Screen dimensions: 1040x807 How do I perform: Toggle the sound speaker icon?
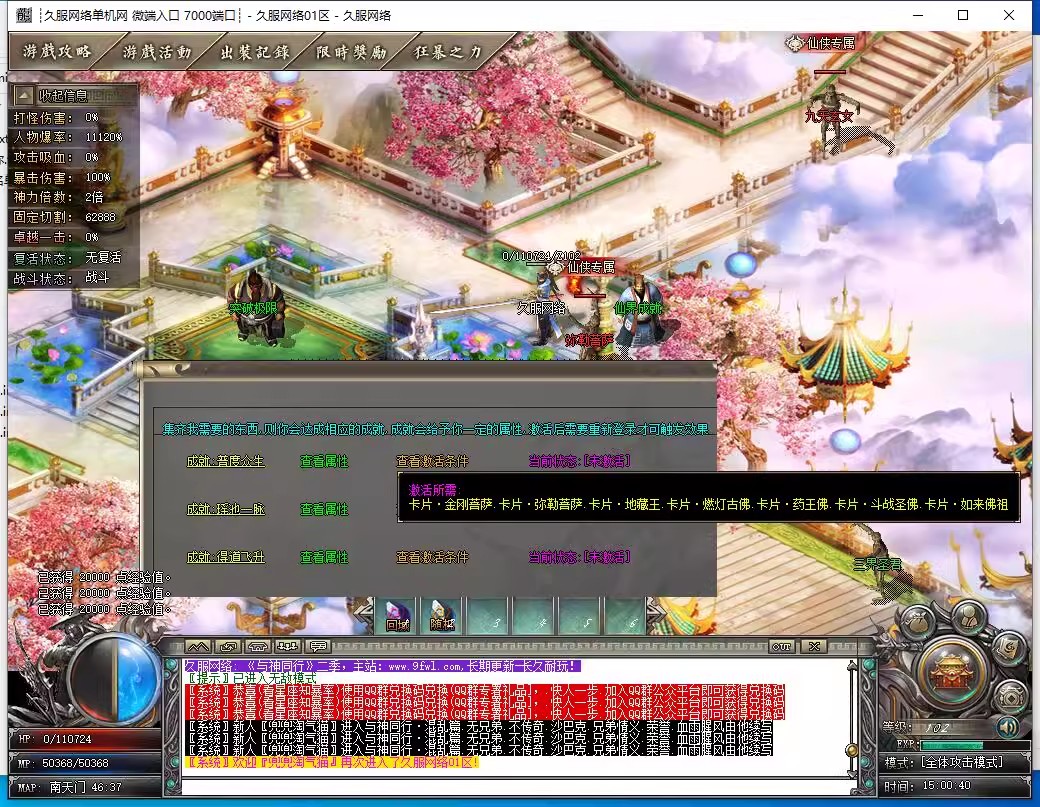(x=1008, y=728)
